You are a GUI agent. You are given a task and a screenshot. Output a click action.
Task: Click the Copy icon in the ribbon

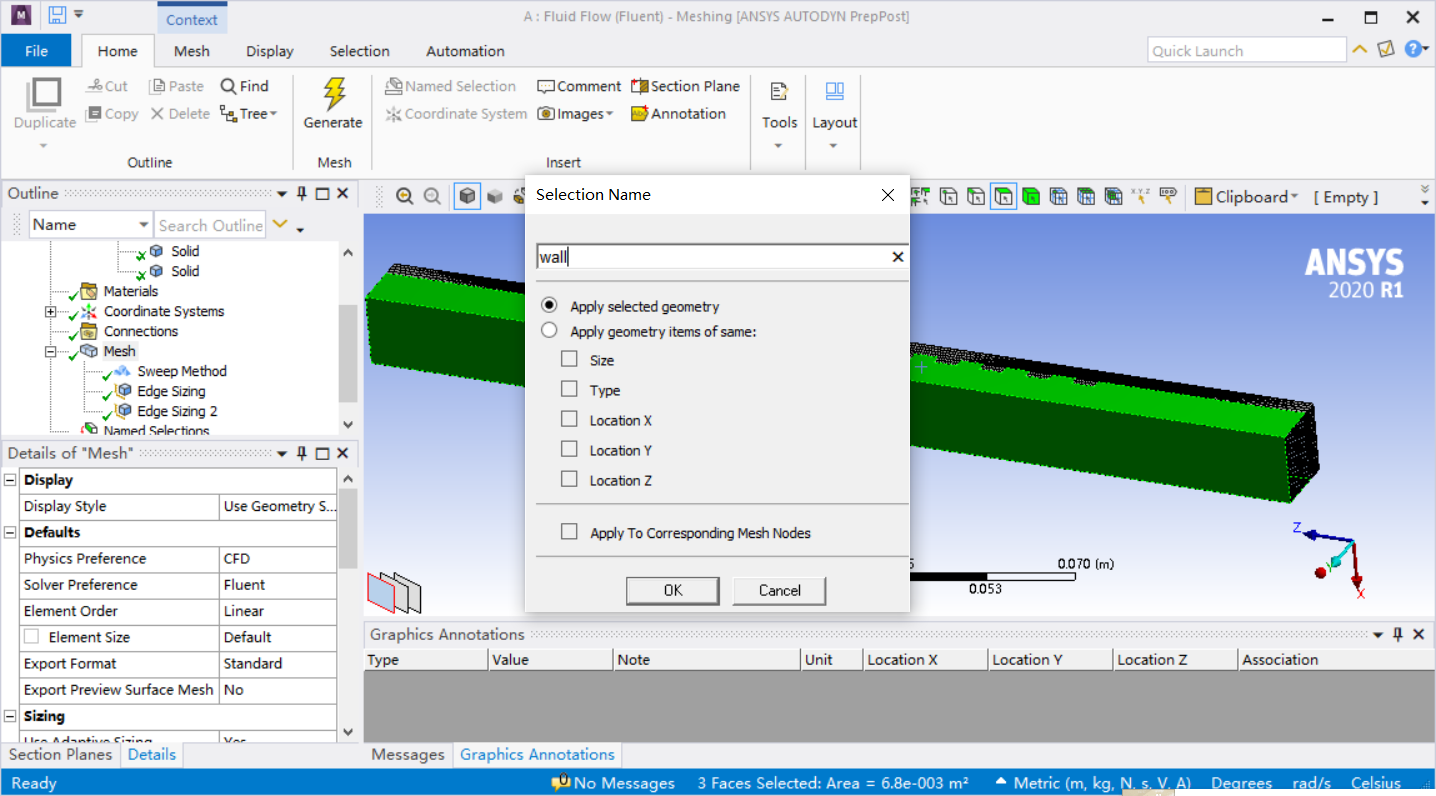(x=95, y=114)
